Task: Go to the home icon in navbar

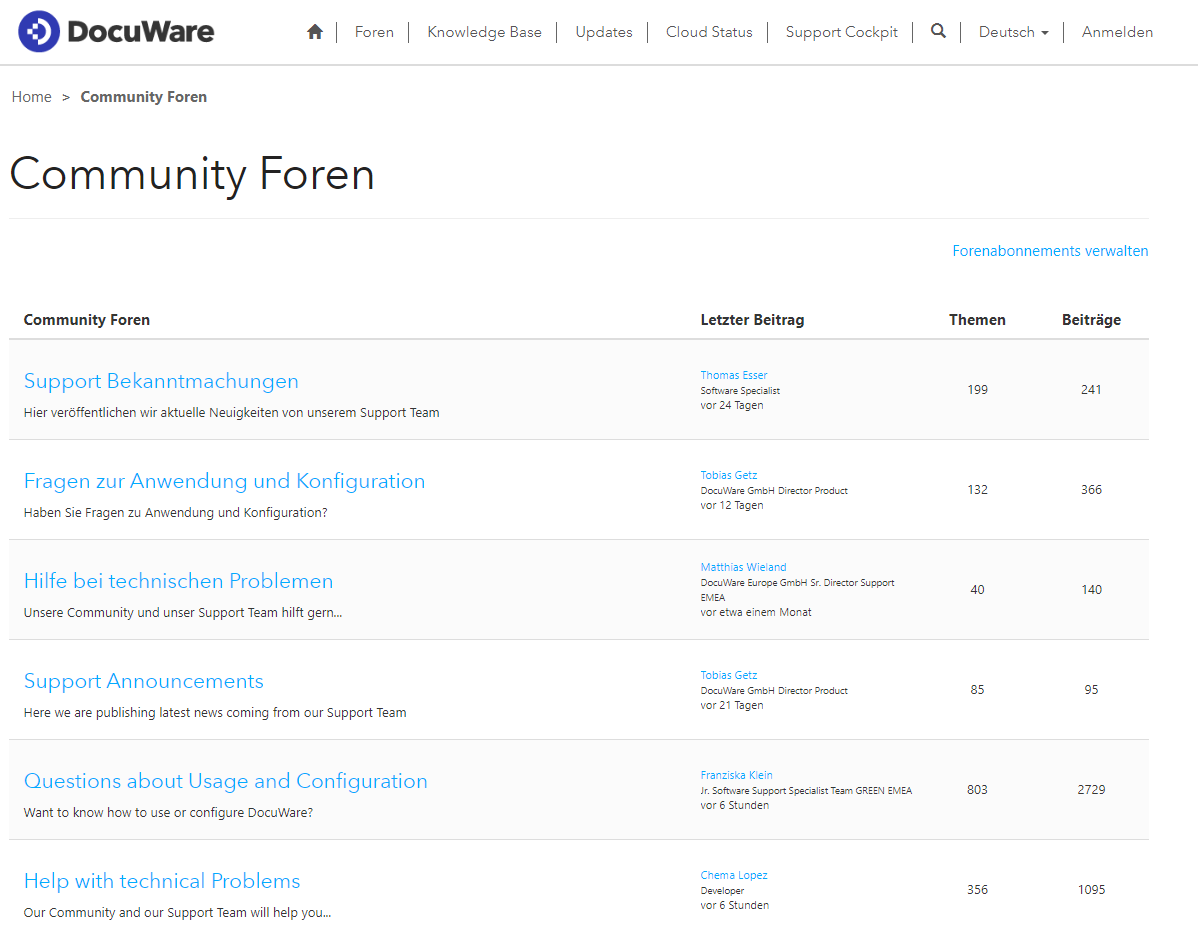Action: (315, 32)
